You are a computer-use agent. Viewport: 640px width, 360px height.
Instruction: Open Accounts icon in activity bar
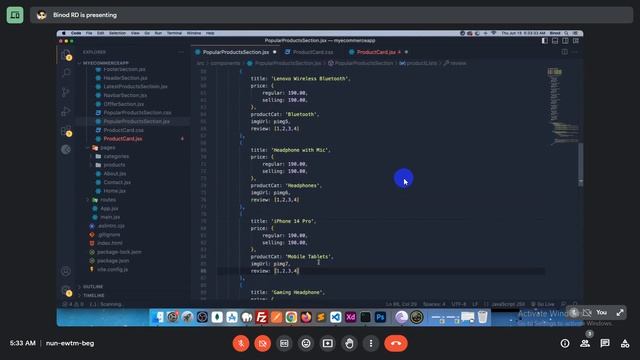[66, 271]
